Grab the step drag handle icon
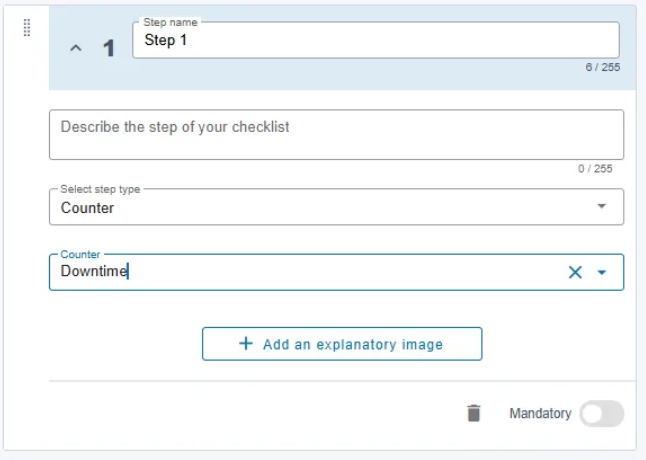Image resolution: width=646 pixels, height=460 pixels. [27, 28]
